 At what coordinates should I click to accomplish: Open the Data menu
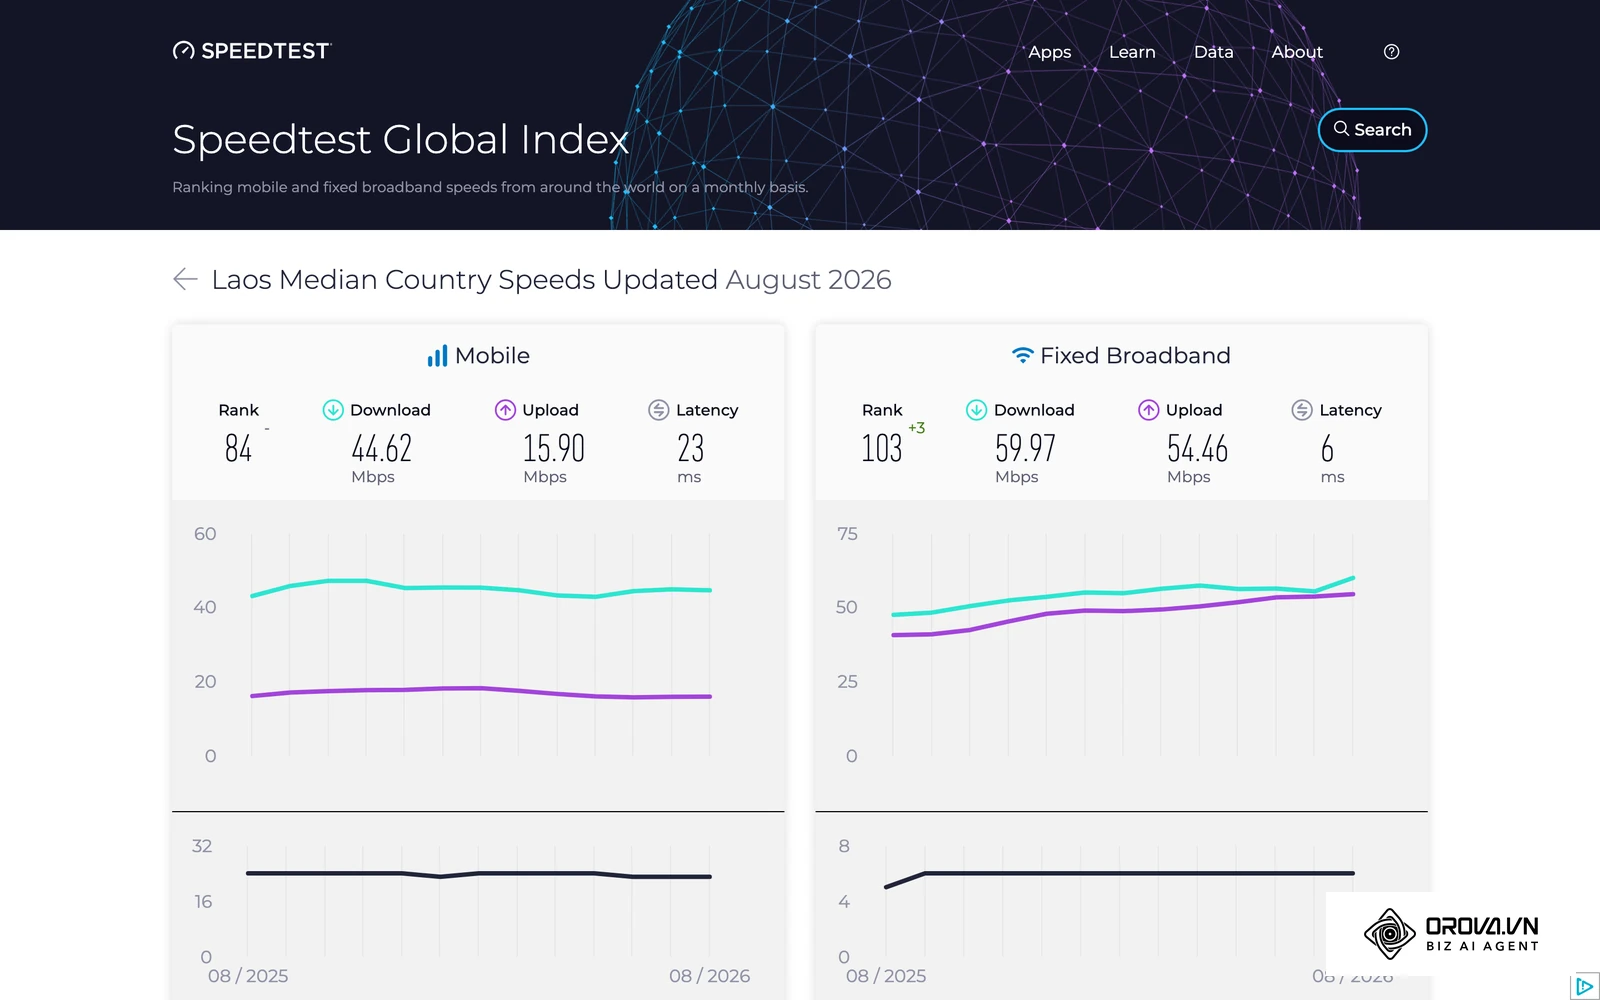[1213, 52]
